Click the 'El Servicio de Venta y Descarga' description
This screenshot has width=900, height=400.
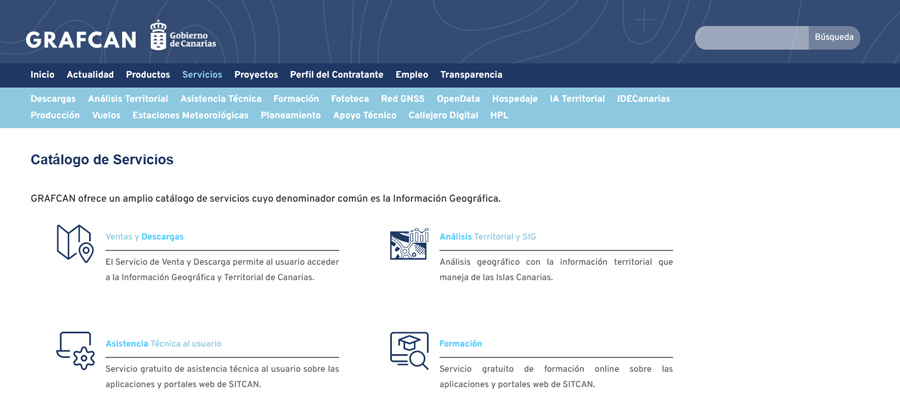[x=222, y=270]
